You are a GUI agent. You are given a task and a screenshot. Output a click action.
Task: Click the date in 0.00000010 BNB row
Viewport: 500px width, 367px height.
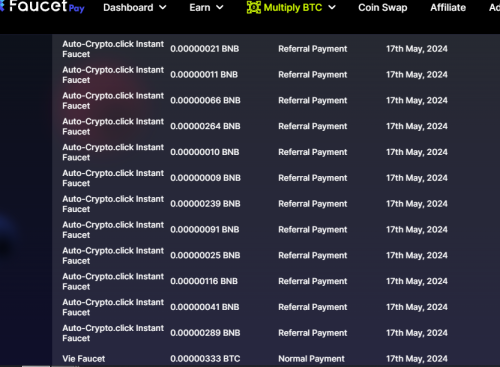417,152
